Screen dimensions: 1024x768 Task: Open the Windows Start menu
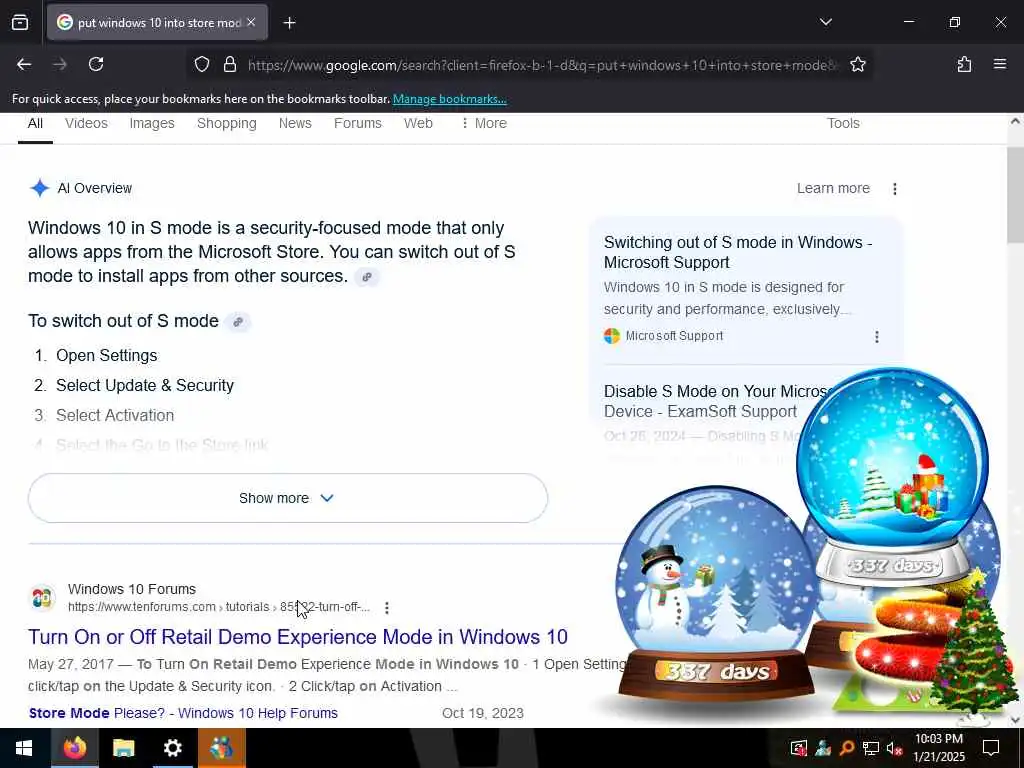tap(24, 748)
